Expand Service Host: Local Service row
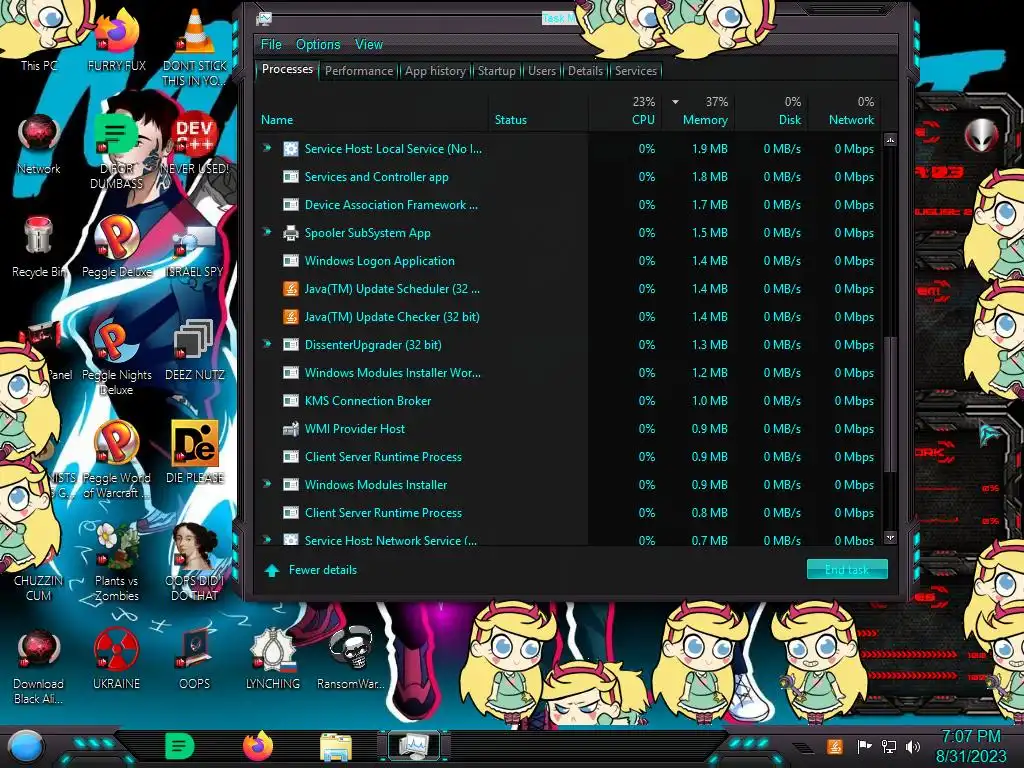The height and width of the screenshot is (768, 1024). point(267,148)
